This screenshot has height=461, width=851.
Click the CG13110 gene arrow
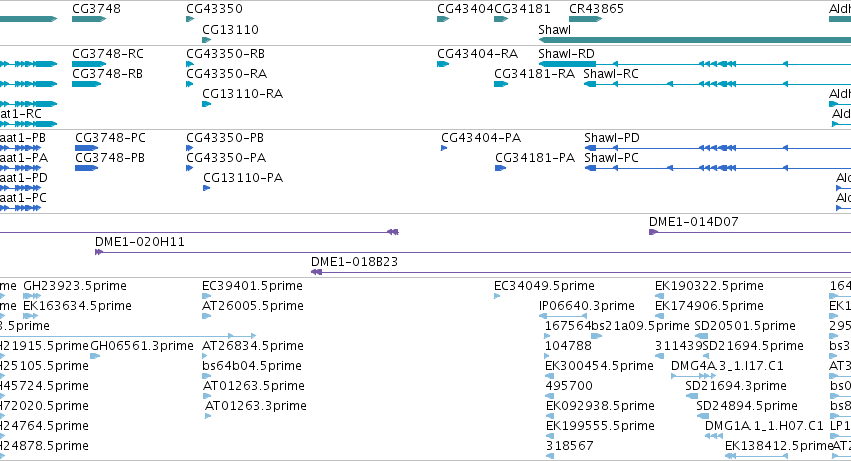tap(206, 40)
